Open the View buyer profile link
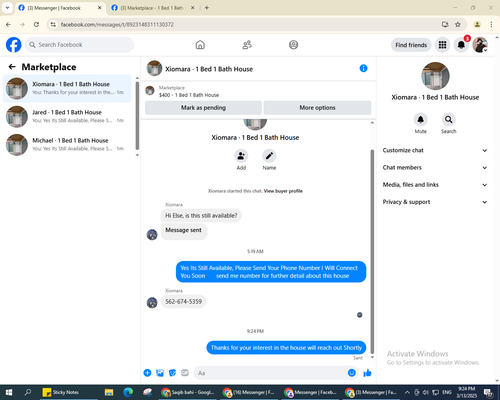500x400 pixels. [x=283, y=191]
